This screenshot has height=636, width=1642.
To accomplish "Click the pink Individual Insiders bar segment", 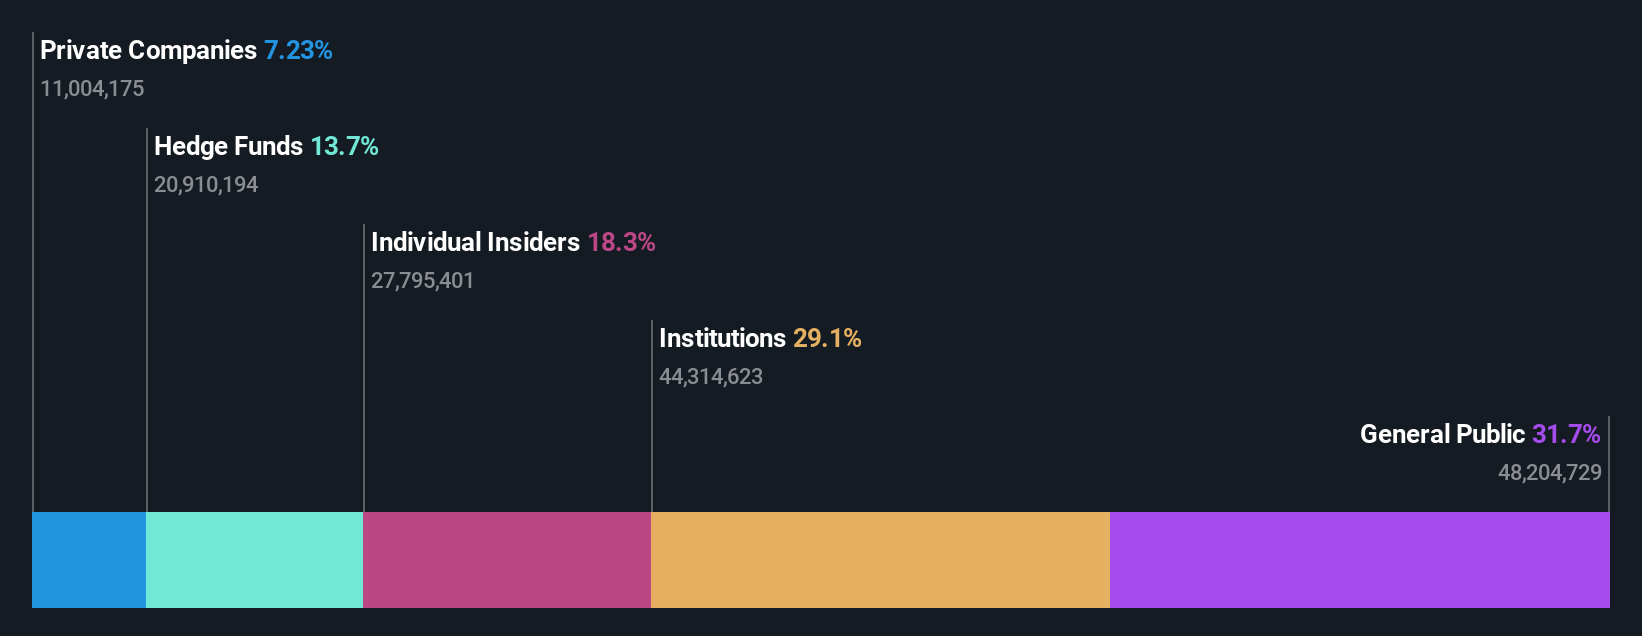I will click(x=507, y=560).
